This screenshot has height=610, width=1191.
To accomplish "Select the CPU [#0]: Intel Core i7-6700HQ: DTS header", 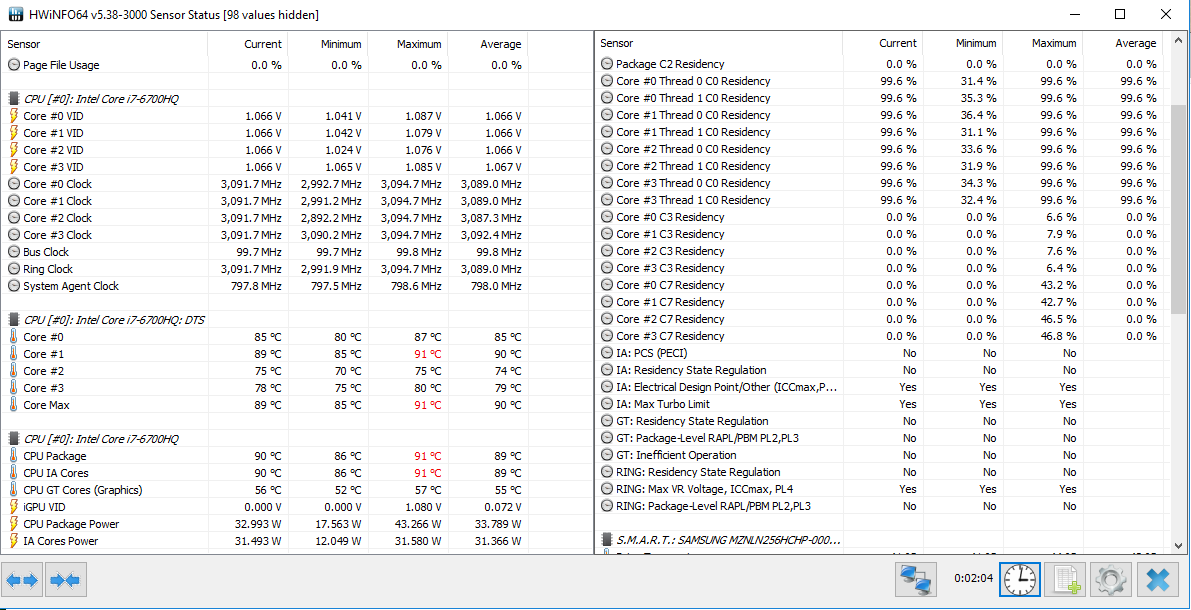I will 114,320.
